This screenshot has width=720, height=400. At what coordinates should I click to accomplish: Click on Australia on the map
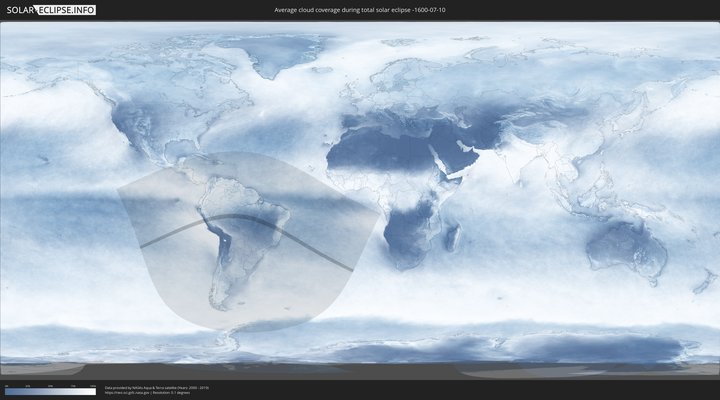625,245
